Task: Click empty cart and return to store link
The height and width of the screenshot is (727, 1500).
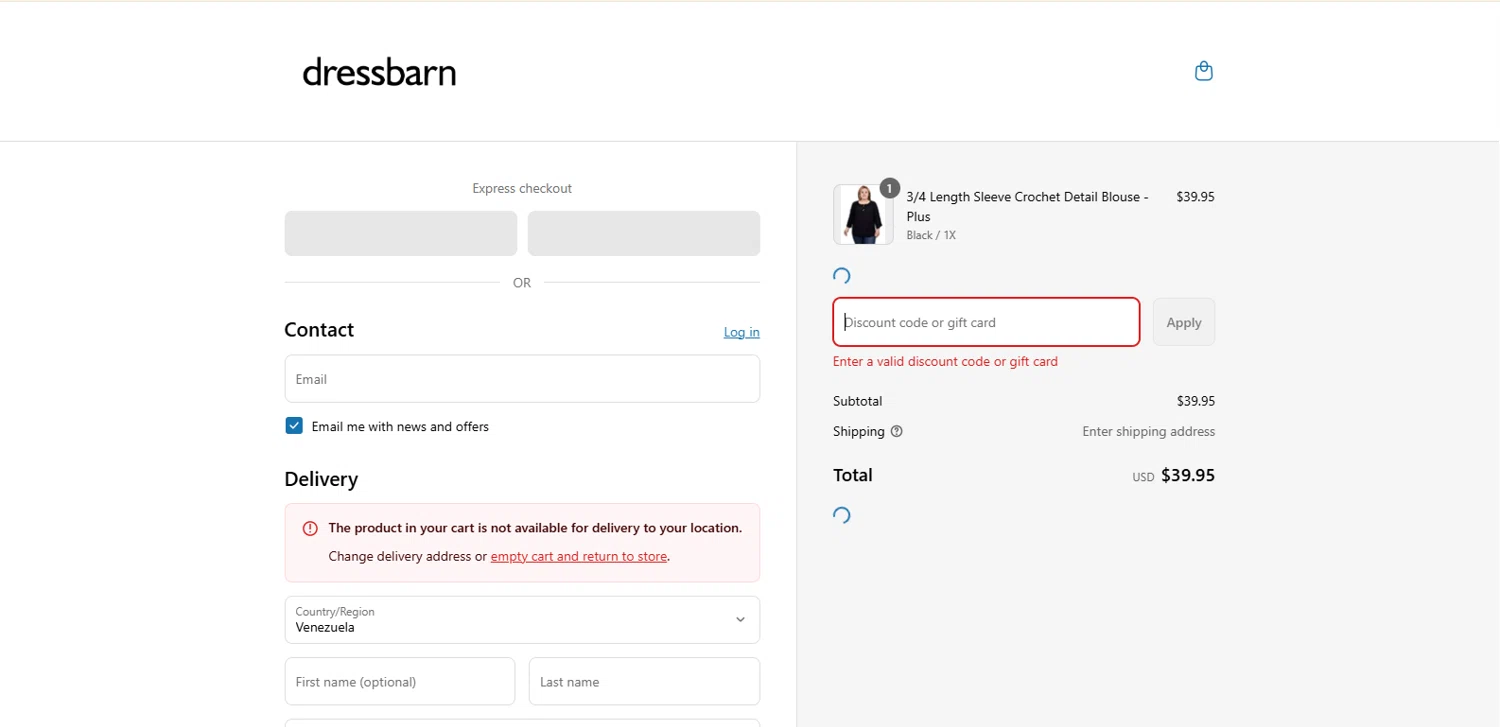Action: point(579,556)
